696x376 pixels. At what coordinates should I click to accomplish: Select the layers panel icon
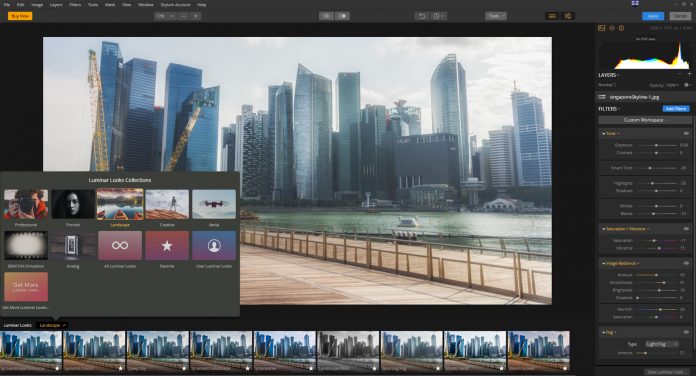612,28
